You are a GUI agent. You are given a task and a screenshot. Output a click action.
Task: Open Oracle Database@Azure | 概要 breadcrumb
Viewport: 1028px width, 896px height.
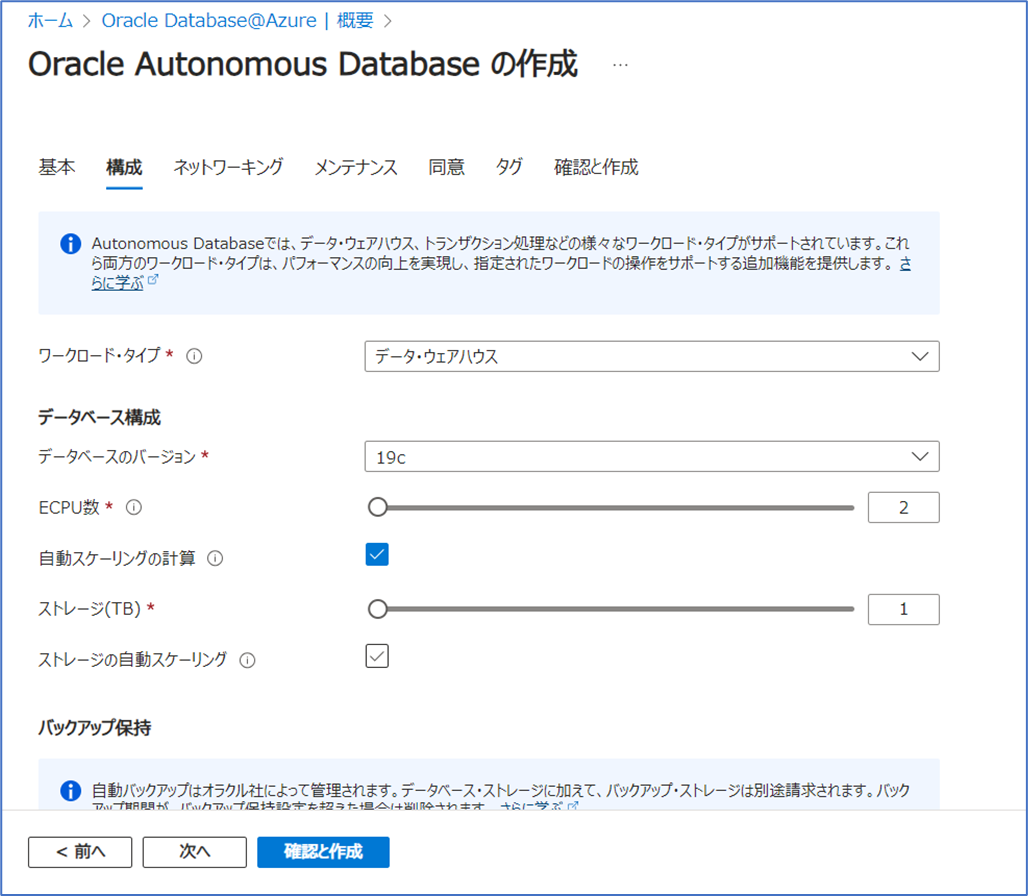[x=237, y=20]
